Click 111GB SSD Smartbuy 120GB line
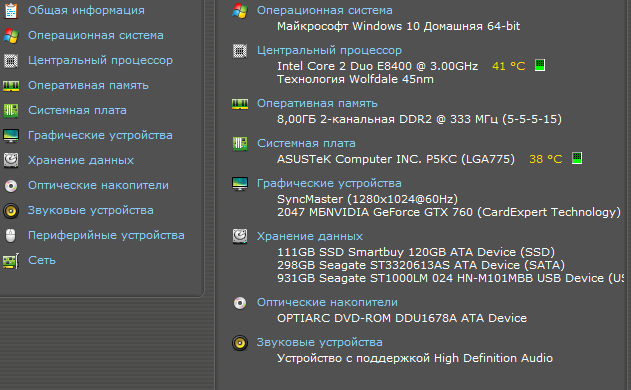Screen dimensions: 631x390 click(416, 252)
